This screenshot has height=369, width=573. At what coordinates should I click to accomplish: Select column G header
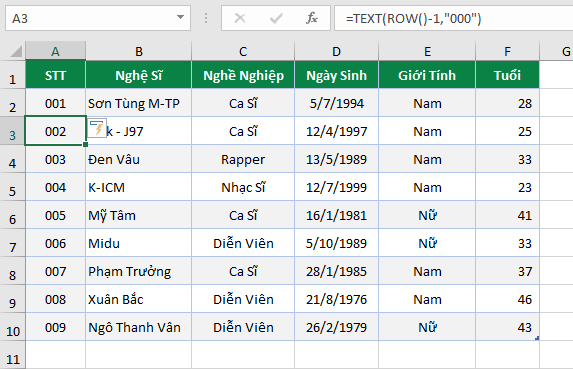coord(557,52)
